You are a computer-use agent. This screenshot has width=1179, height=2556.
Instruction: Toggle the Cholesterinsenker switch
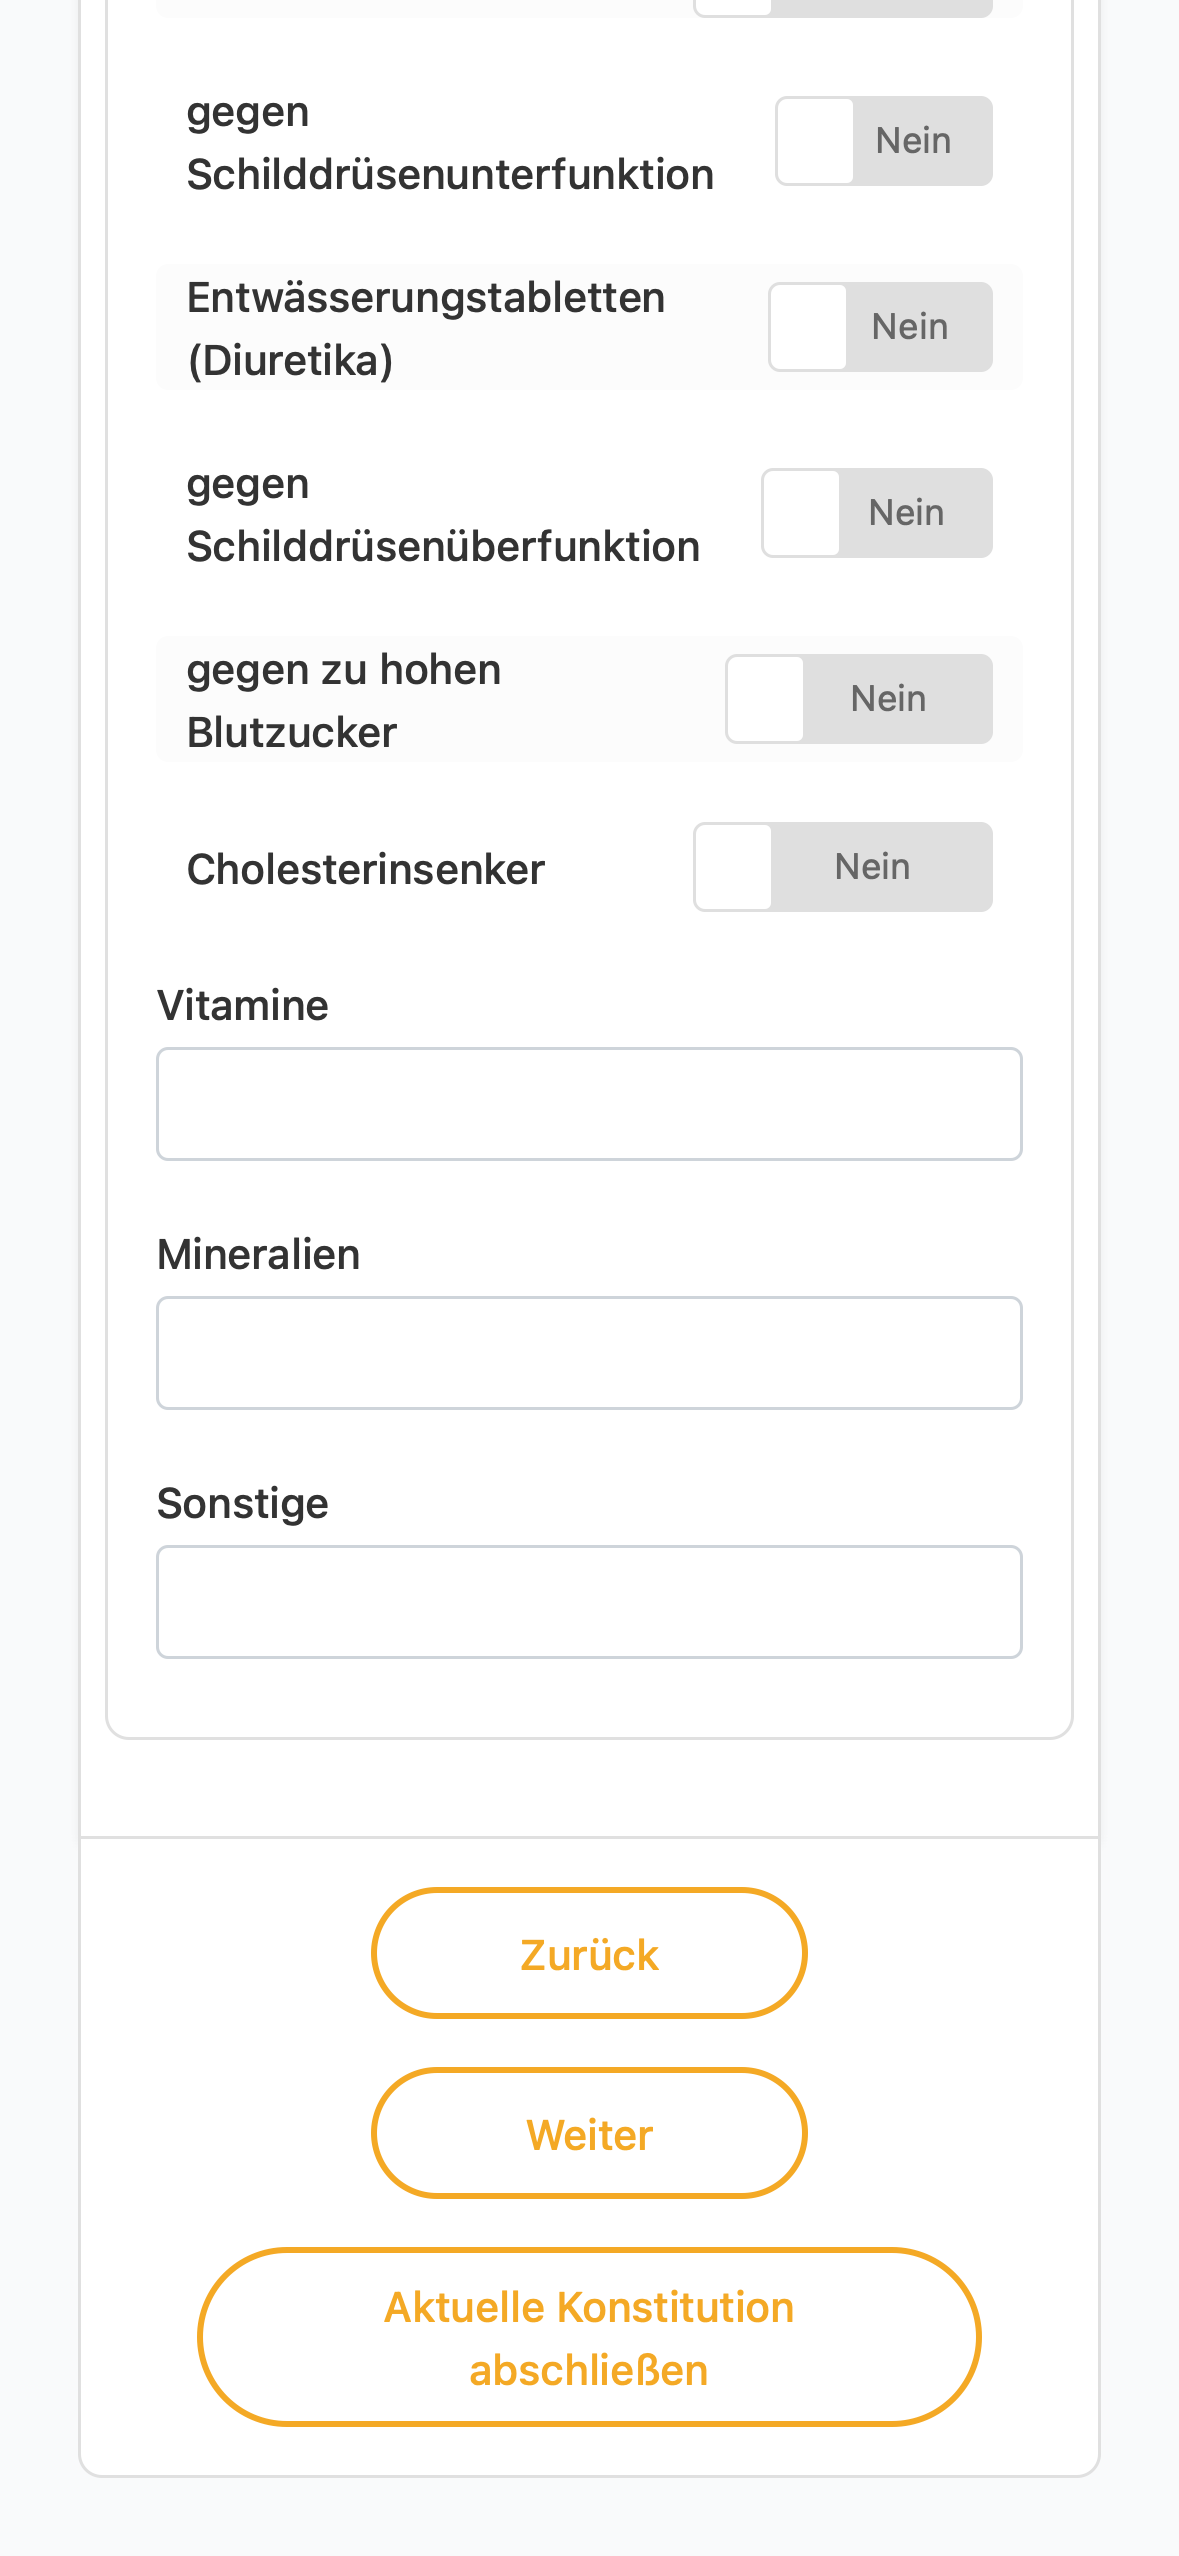(x=843, y=867)
